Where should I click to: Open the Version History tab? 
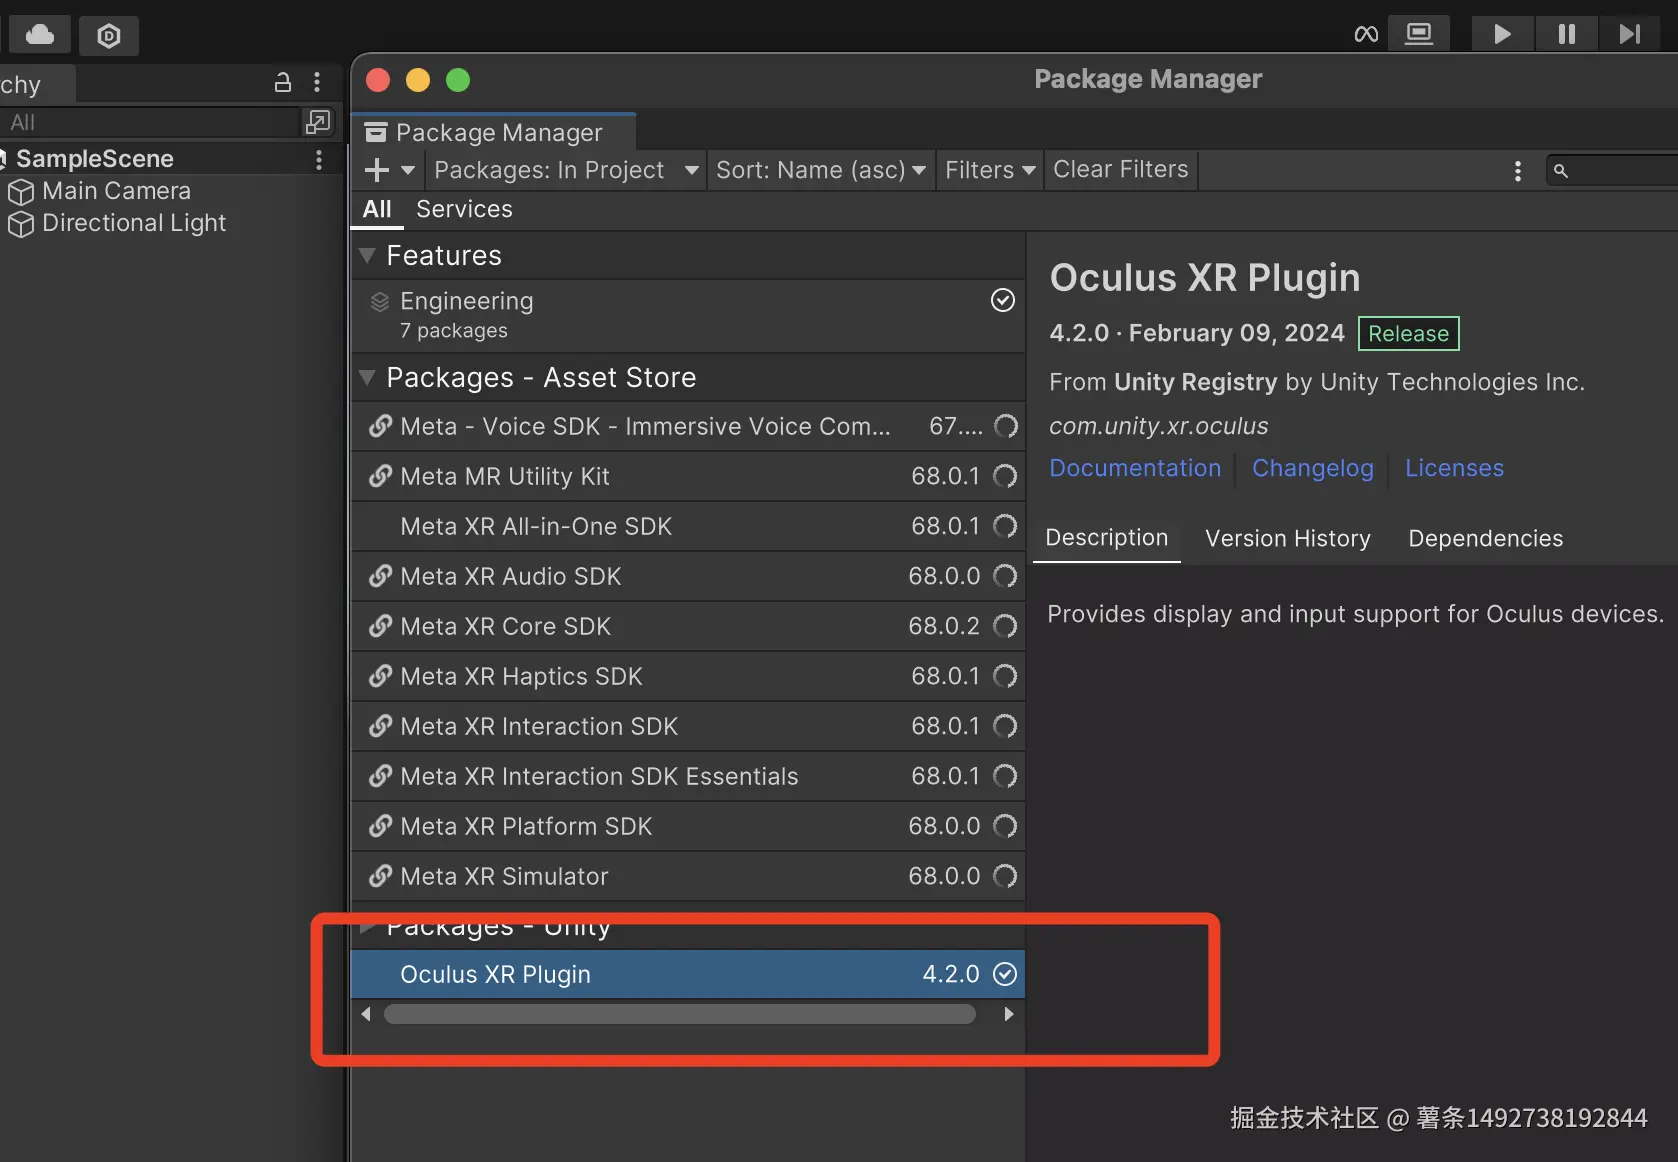click(1287, 538)
